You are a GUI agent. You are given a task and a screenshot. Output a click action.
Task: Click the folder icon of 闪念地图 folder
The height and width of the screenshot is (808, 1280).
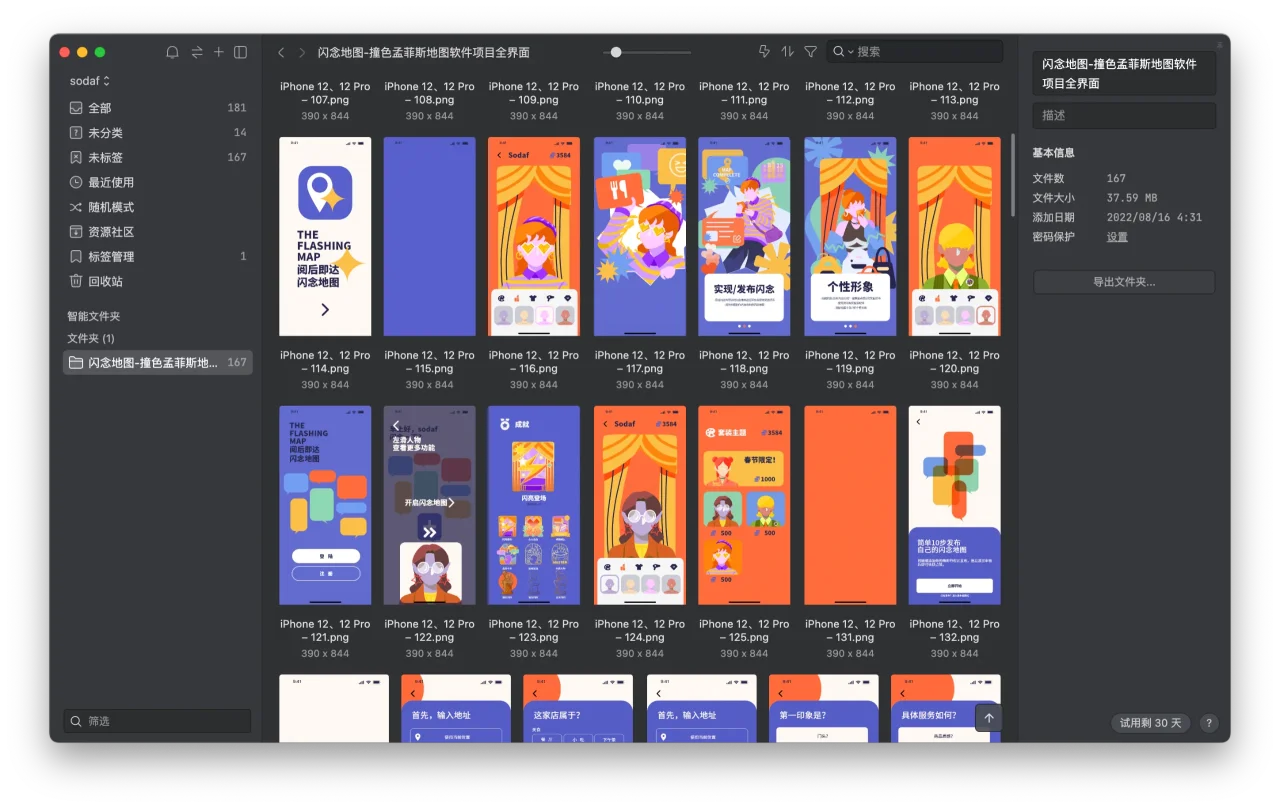pyautogui.click(x=76, y=363)
